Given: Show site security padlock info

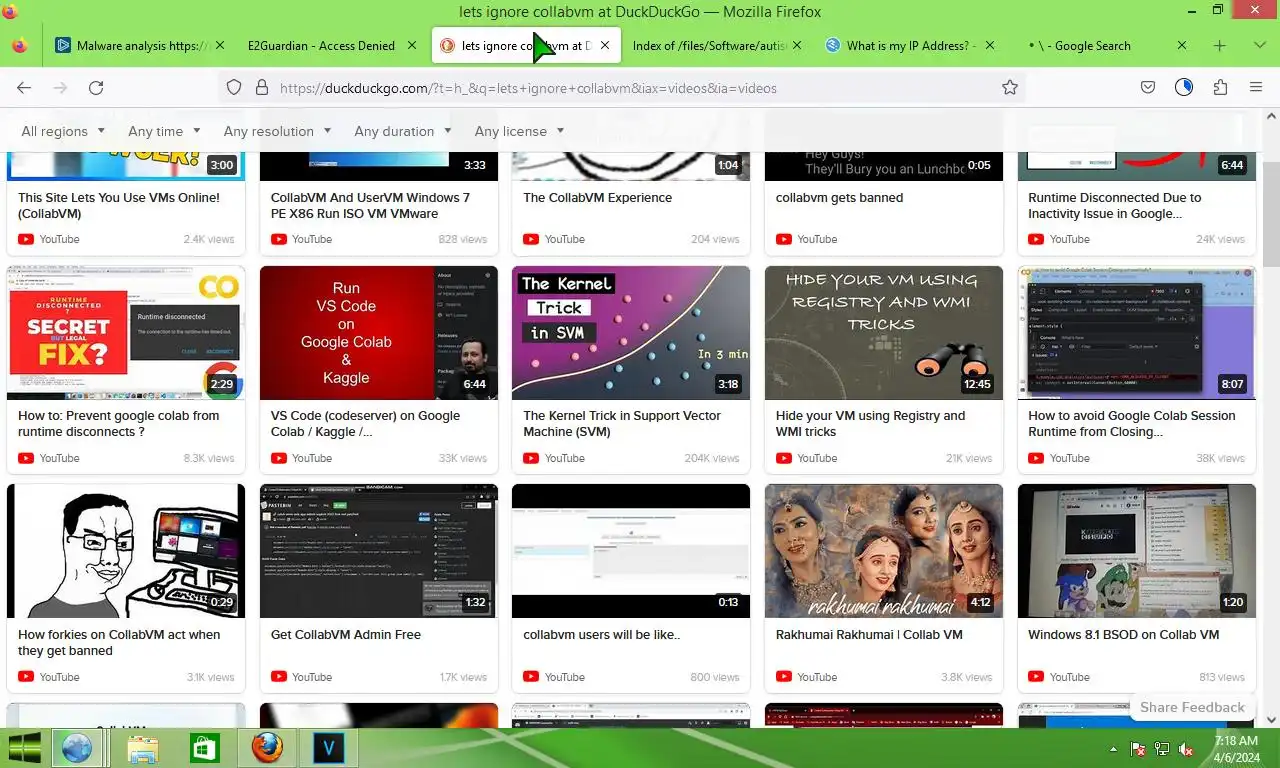Looking at the screenshot, I should coord(262,88).
